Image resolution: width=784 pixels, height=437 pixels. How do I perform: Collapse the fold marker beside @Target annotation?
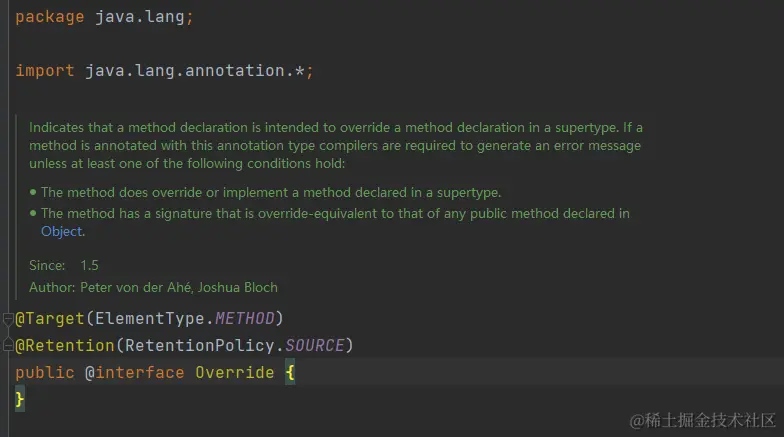[x=8, y=318]
